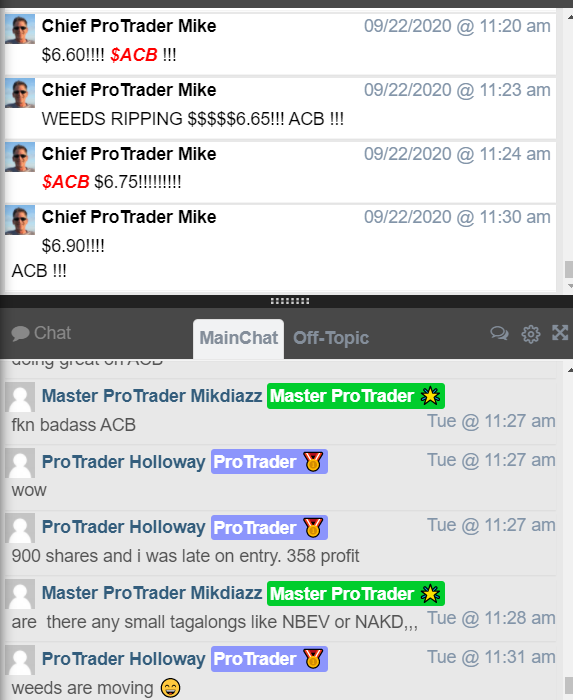Switch to the Off-Topic tab
Viewport: 573px width, 700px height.
pyautogui.click(x=331, y=338)
